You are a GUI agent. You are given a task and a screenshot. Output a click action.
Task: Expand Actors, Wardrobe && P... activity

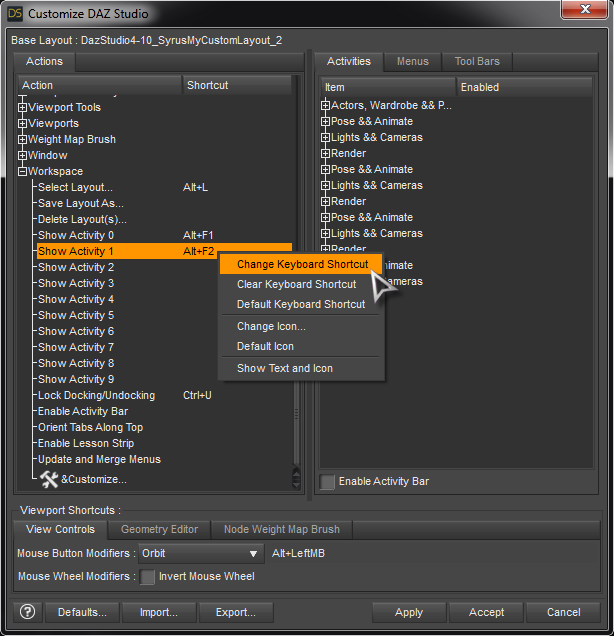pyautogui.click(x=325, y=105)
